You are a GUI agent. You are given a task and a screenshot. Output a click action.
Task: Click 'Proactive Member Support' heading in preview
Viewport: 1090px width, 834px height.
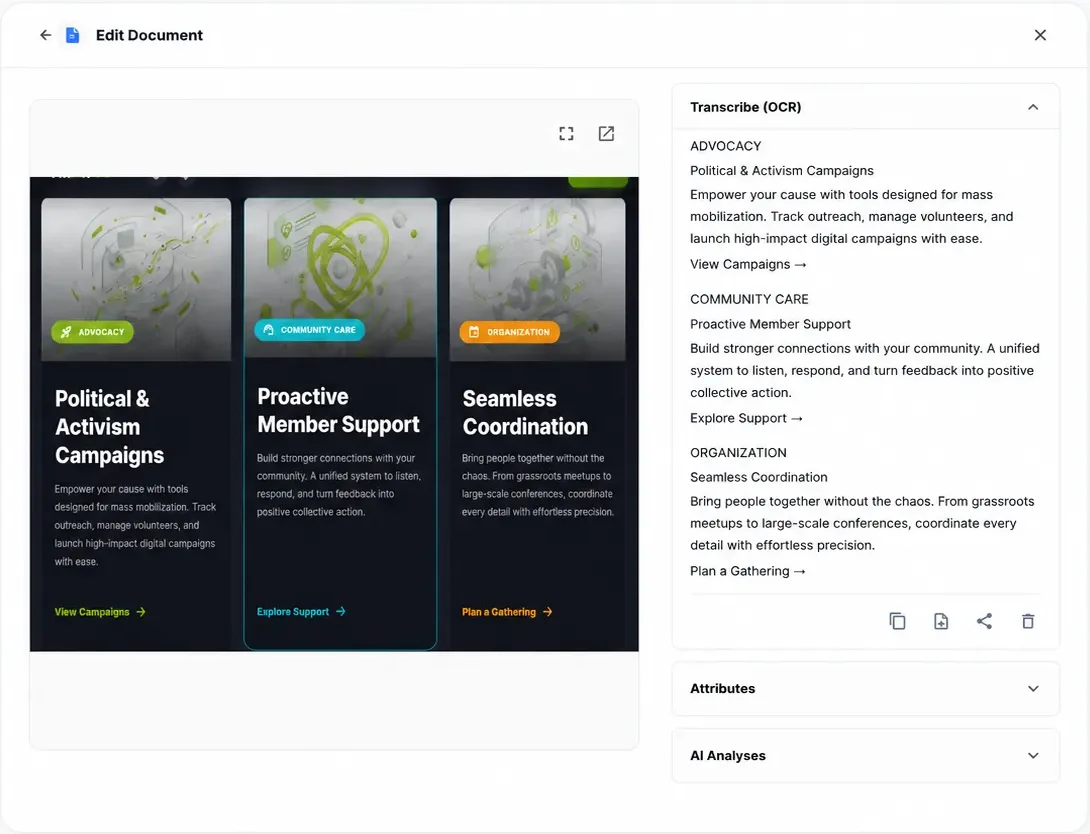tap(339, 410)
